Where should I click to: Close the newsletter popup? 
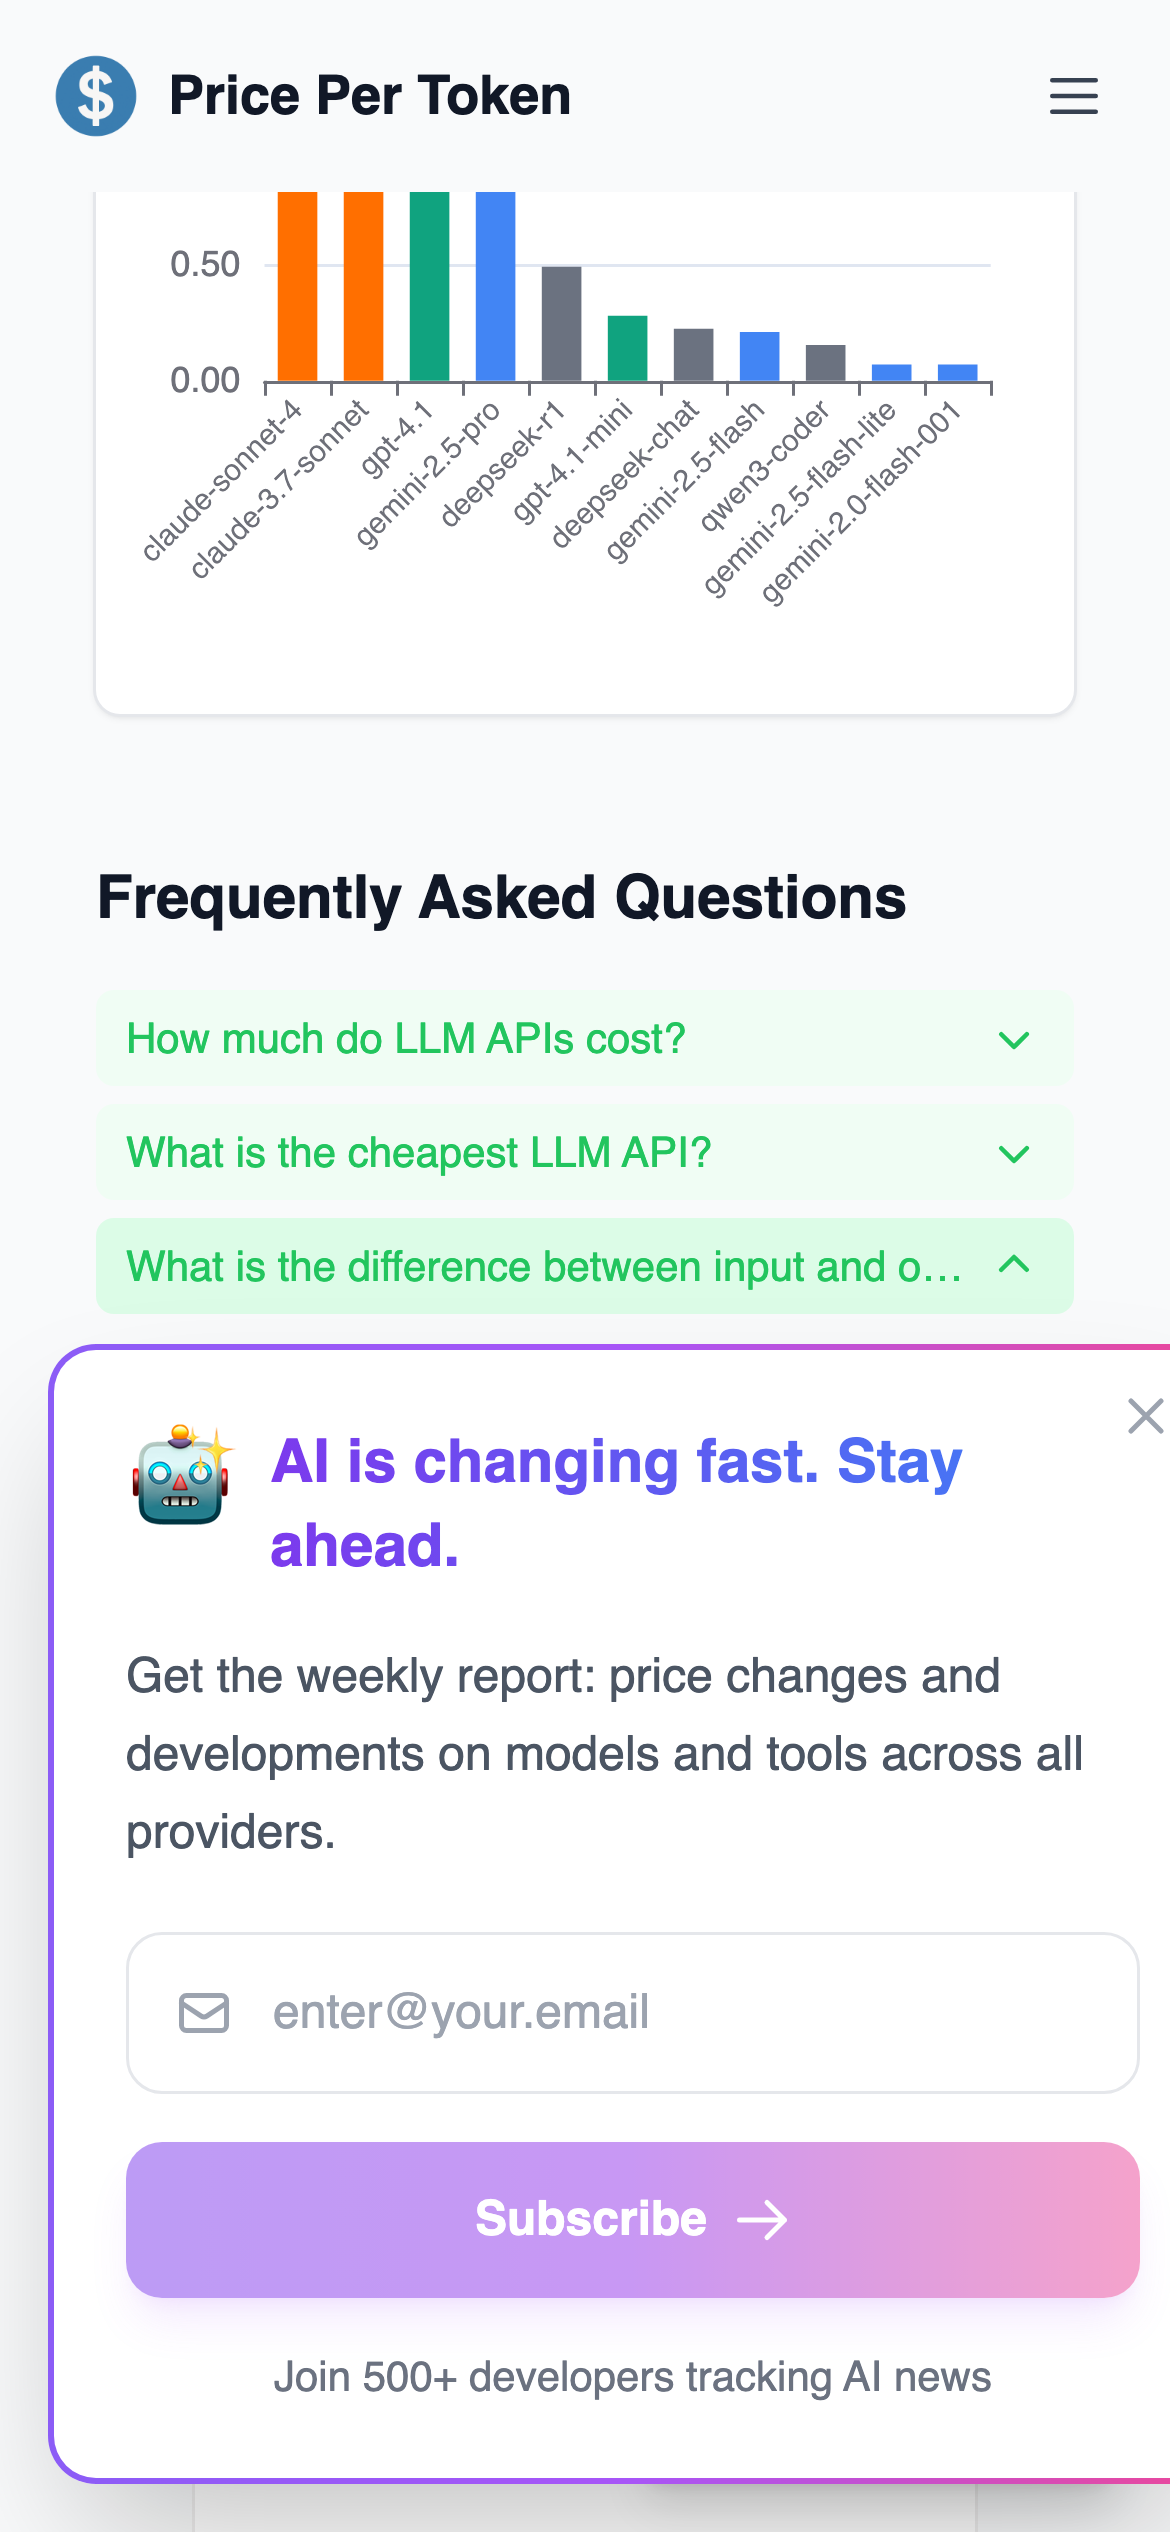click(x=1145, y=1416)
